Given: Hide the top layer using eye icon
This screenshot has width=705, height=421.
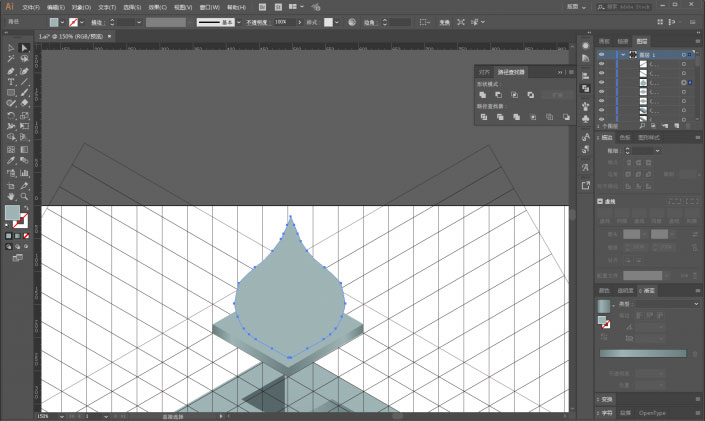Looking at the screenshot, I should coord(602,54).
